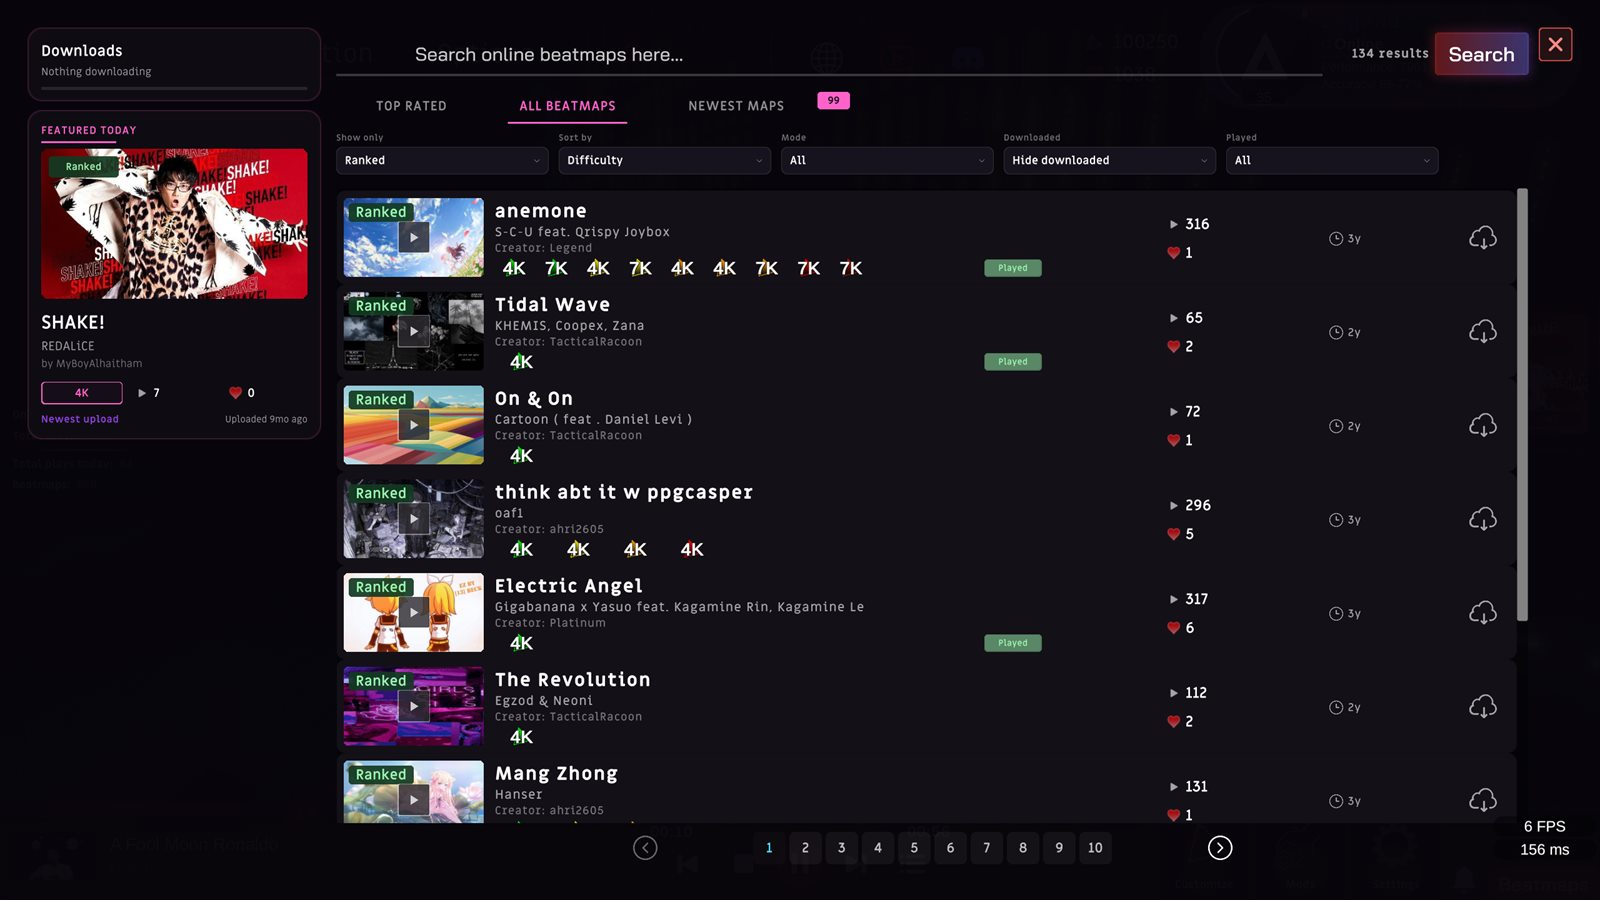The height and width of the screenshot is (900, 1600).
Task: Click the search online beatmaps field
Action: click(828, 55)
